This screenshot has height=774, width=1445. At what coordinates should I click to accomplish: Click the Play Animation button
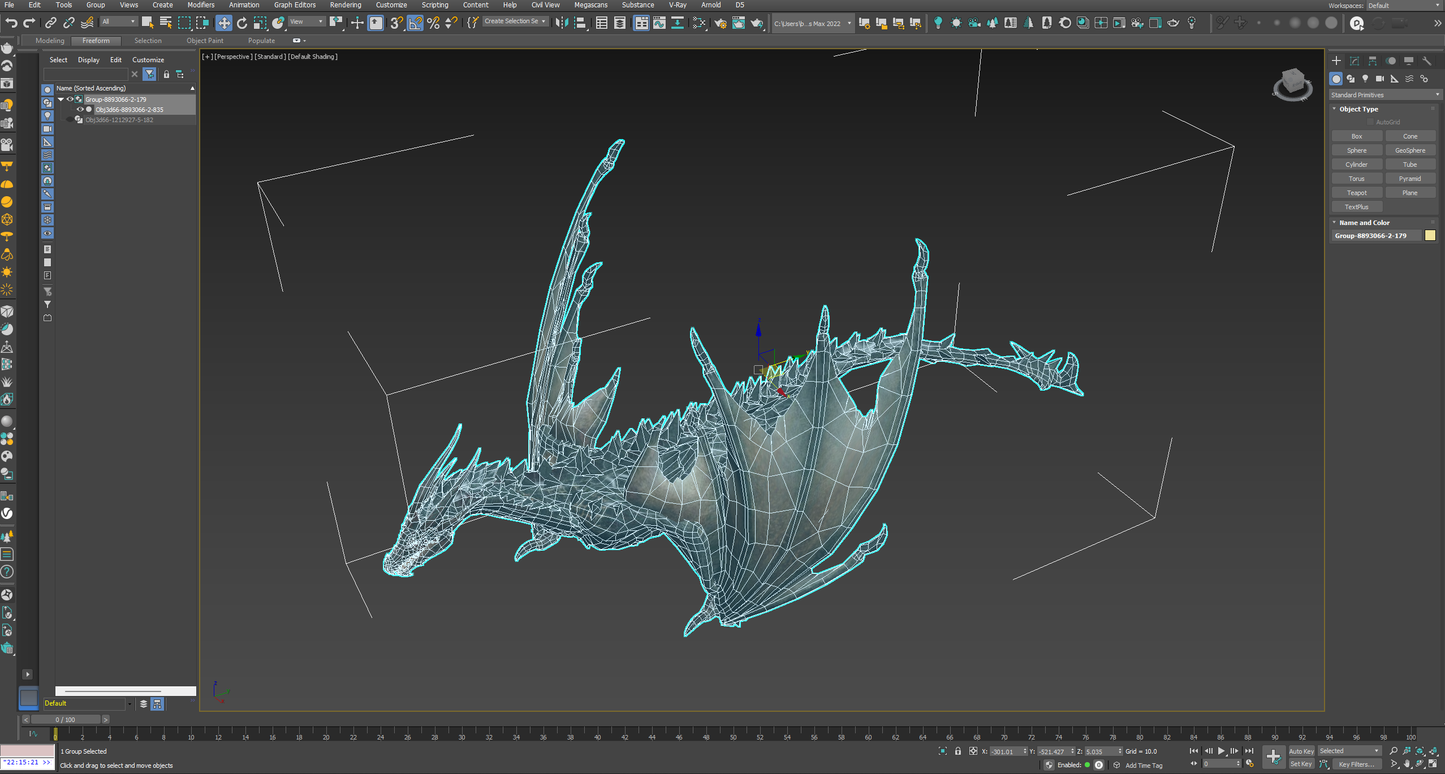tap(1221, 751)
